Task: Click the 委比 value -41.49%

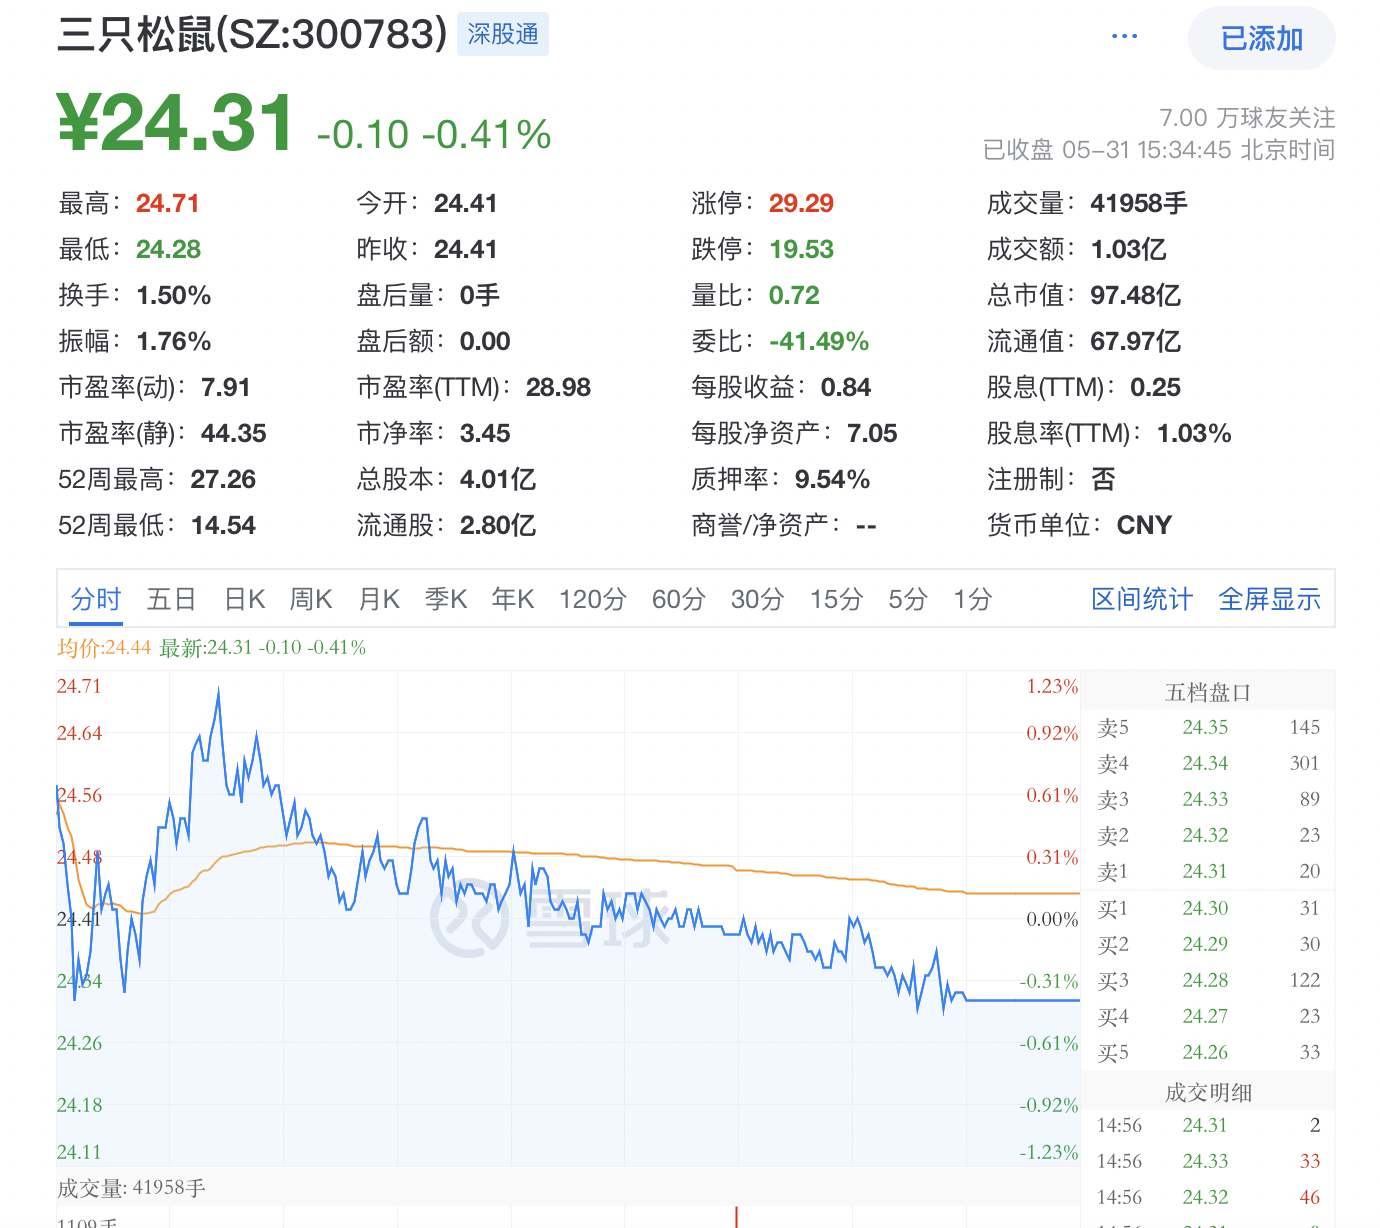Action: [818, 341]
